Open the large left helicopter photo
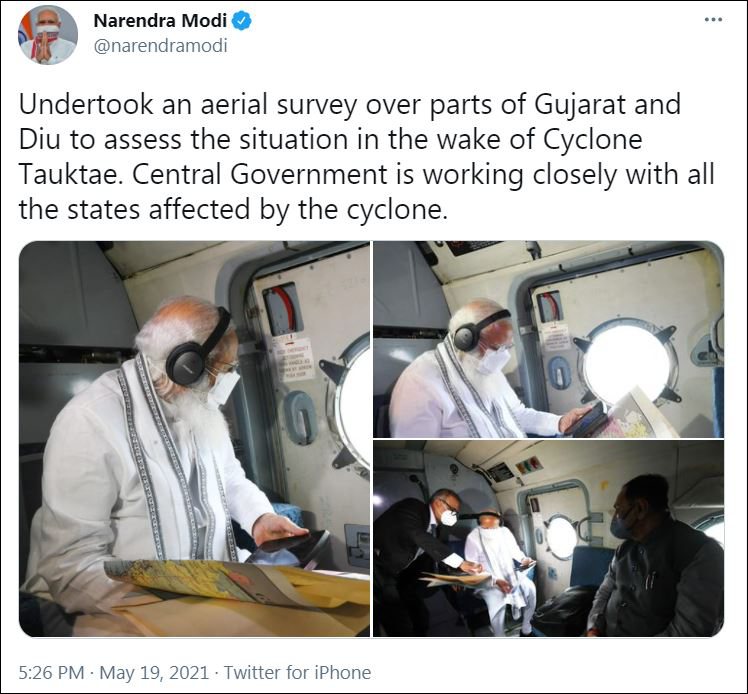This screenshot has width=748, height=694. tap(194, 439)
